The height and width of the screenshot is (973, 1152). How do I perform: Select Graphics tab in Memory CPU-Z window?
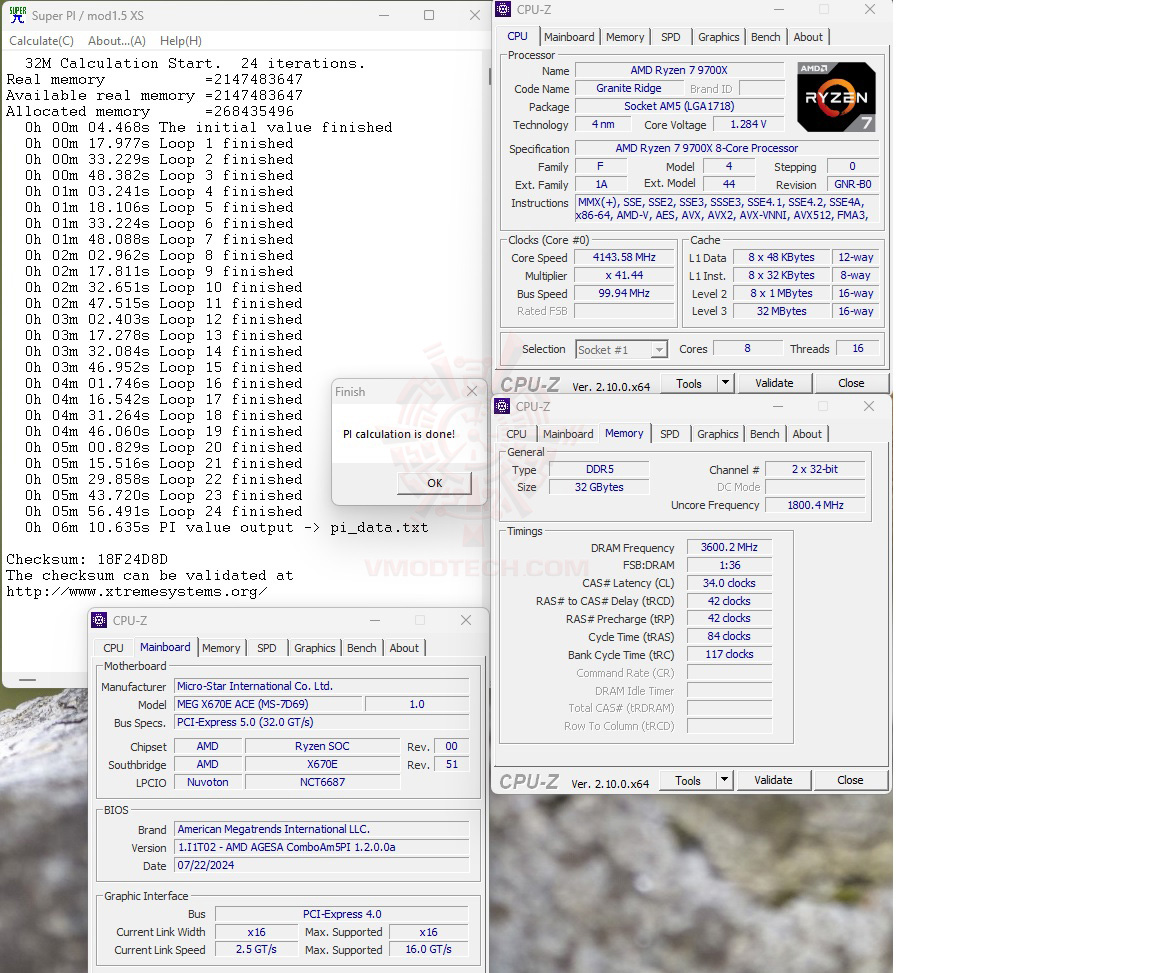pyautogui.click(x=717, y=434)
